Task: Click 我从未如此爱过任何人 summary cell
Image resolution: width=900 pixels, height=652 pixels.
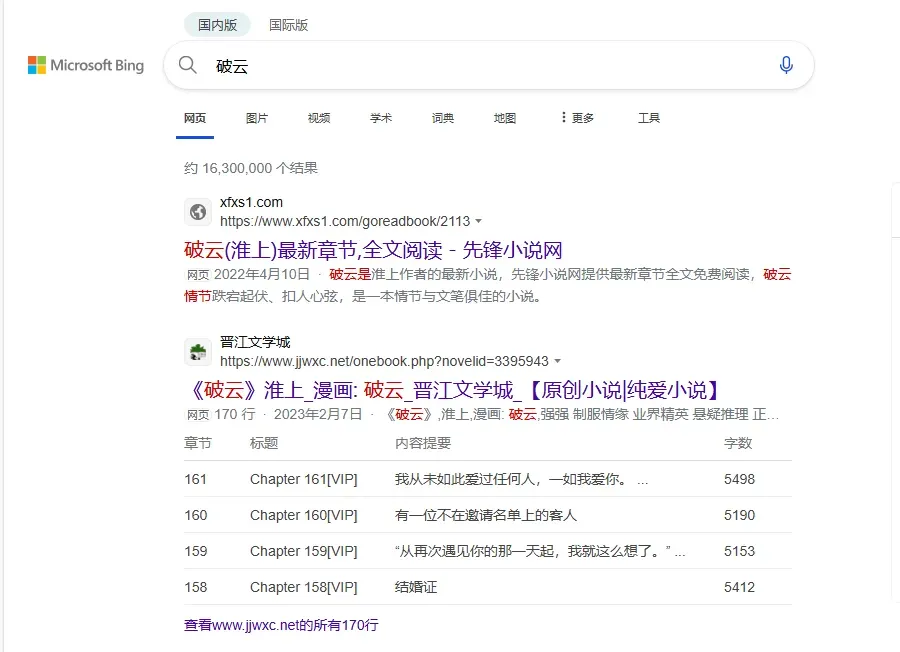Action: coord(522,479)
